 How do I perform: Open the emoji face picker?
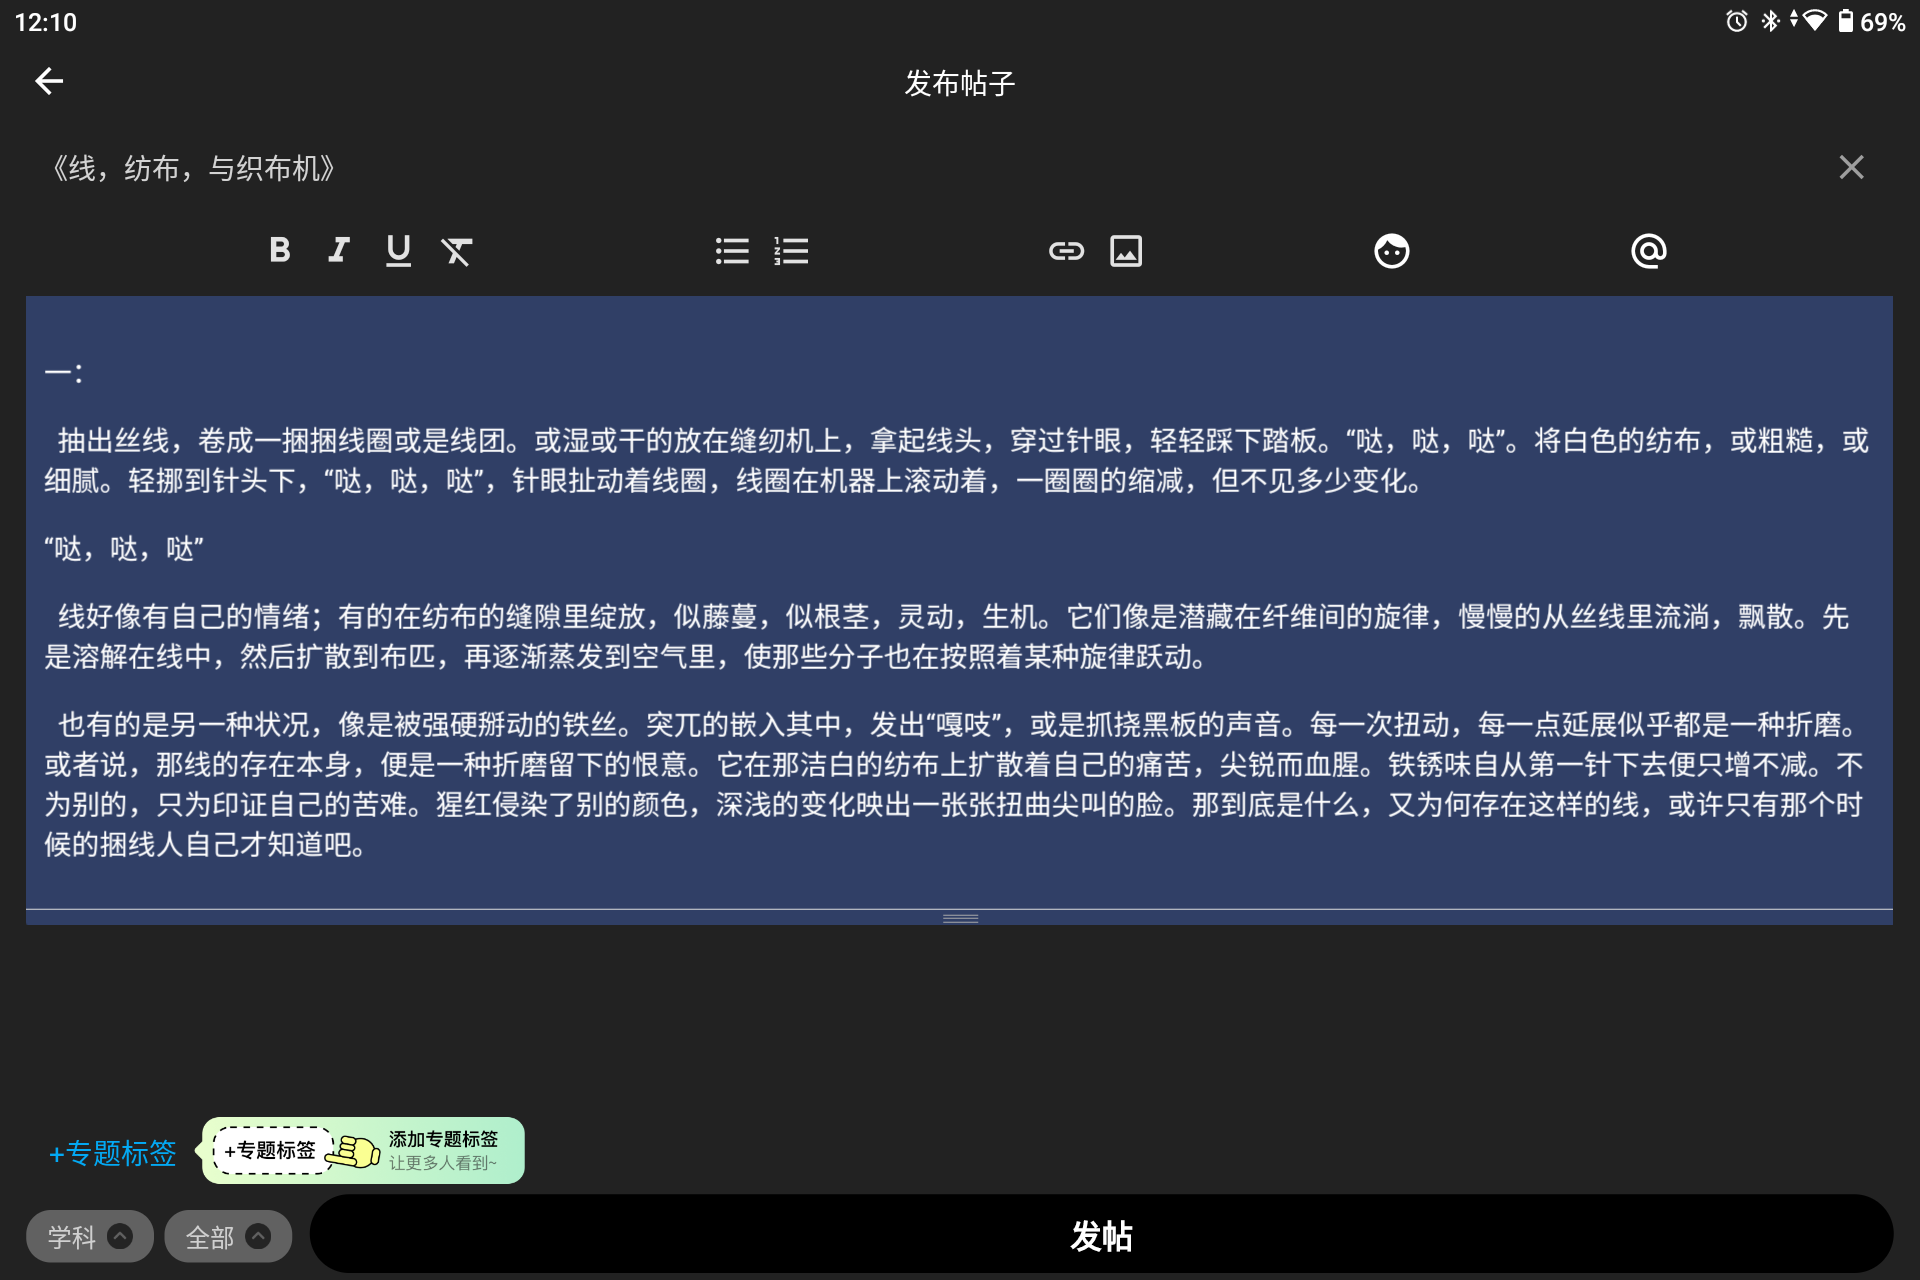coord(1391,251)
